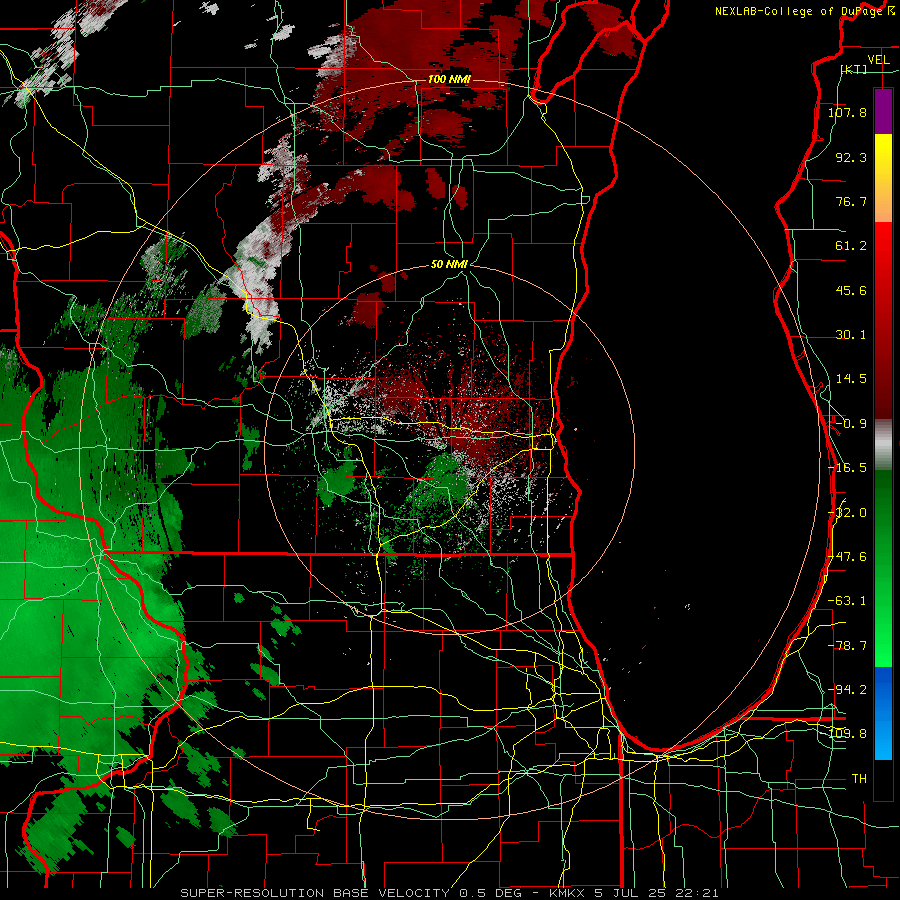Click the [KT] units label
The image size is (900, 900).
click(x=854, y=69)
